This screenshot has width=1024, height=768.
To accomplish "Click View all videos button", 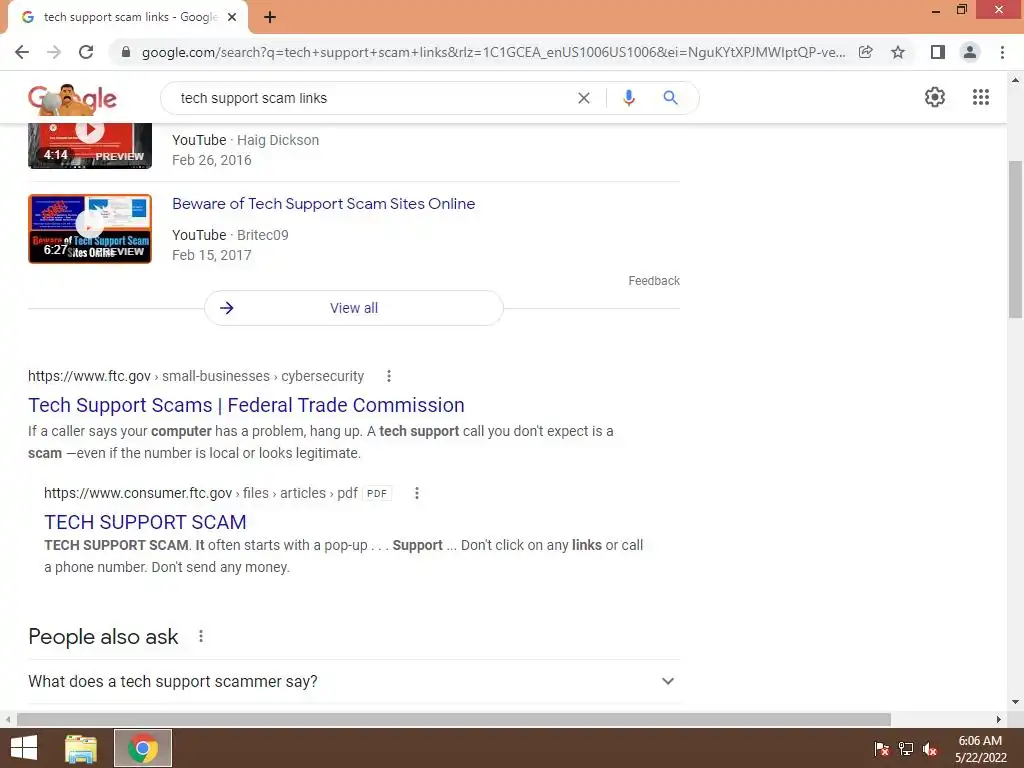I will (353, 308).
